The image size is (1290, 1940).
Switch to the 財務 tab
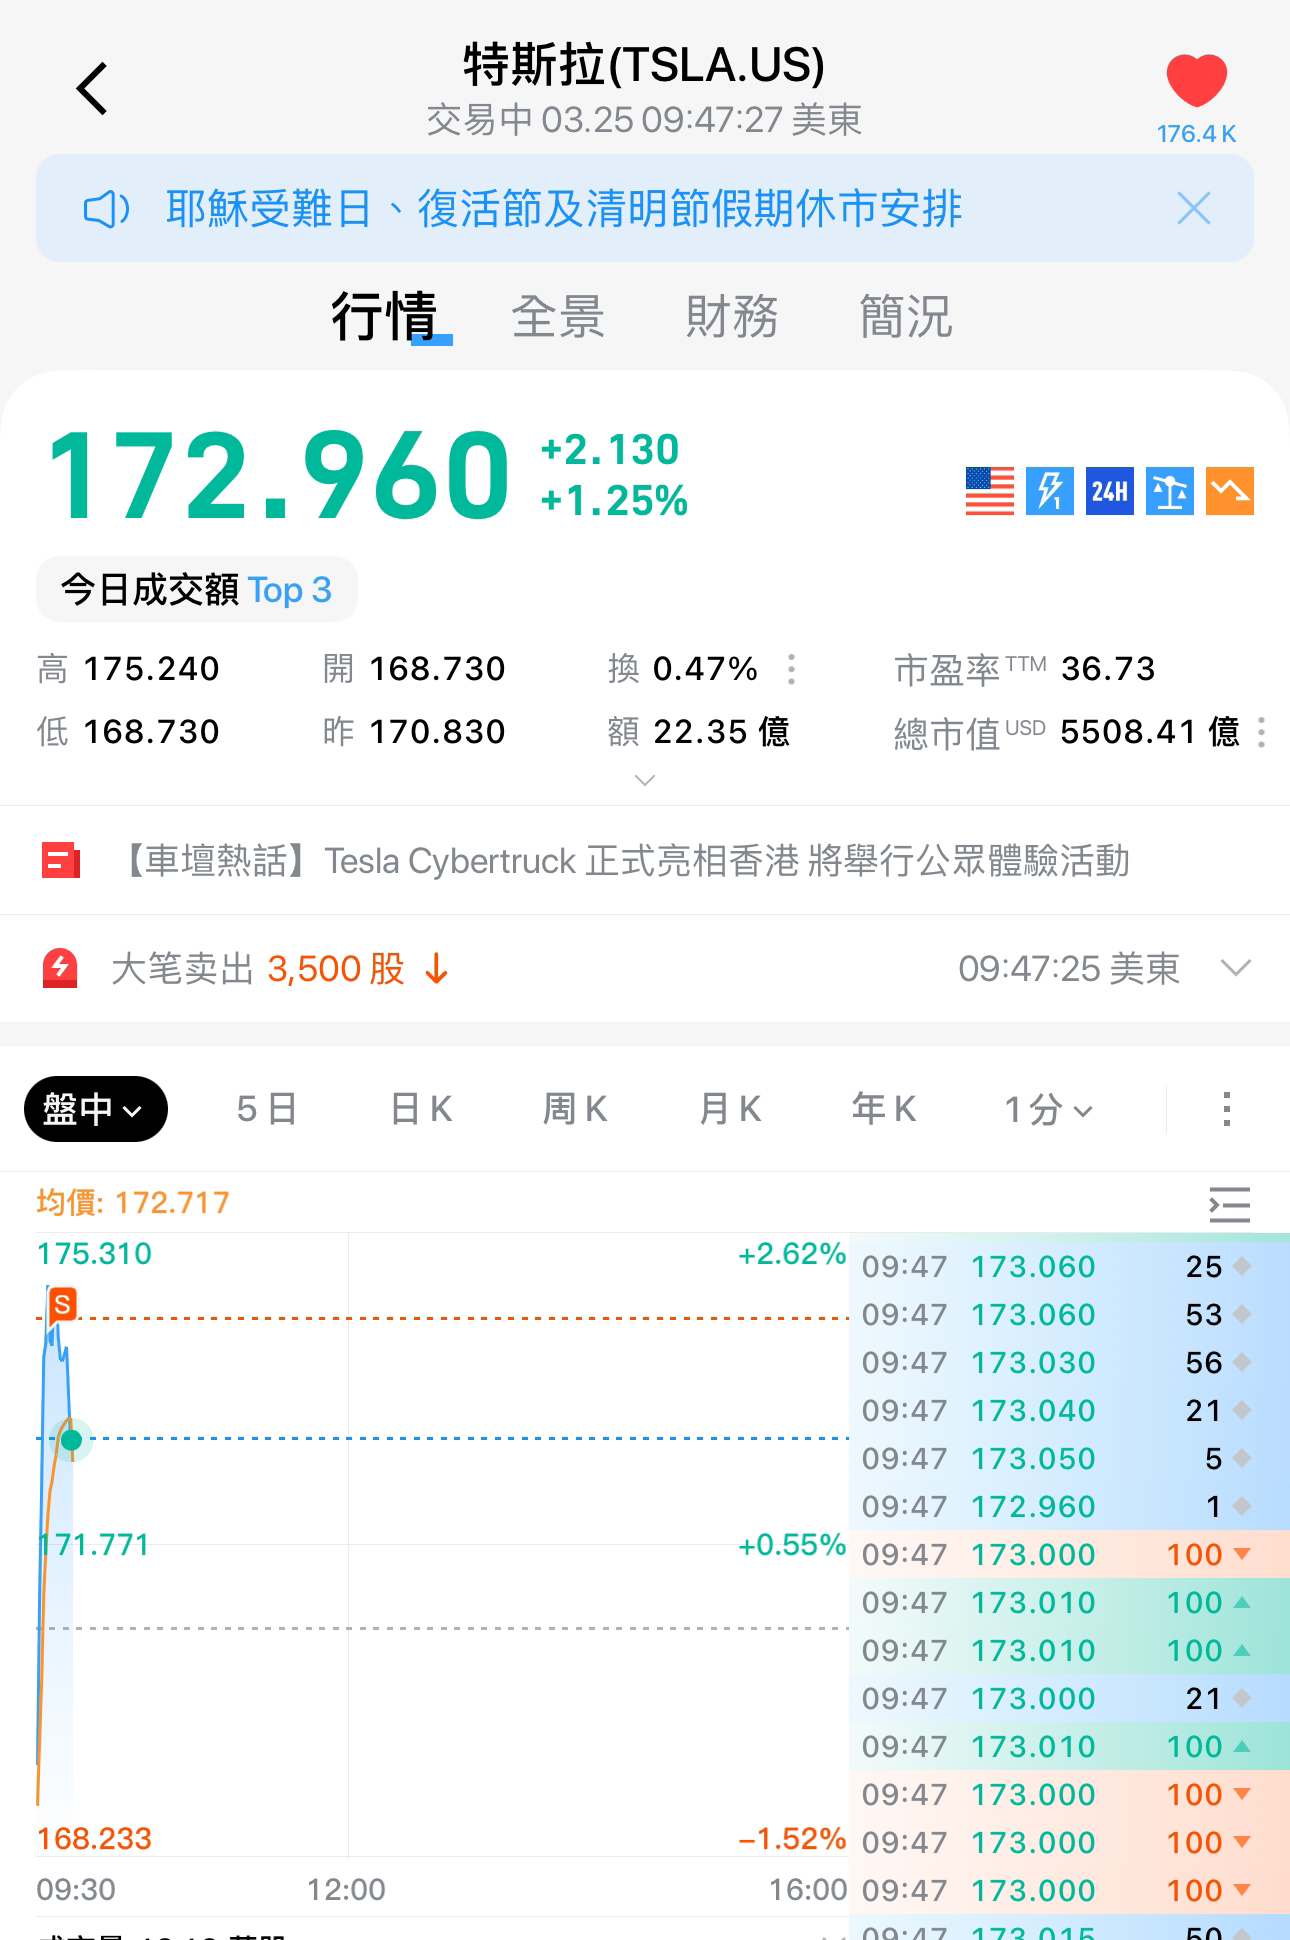coord(731,317)
